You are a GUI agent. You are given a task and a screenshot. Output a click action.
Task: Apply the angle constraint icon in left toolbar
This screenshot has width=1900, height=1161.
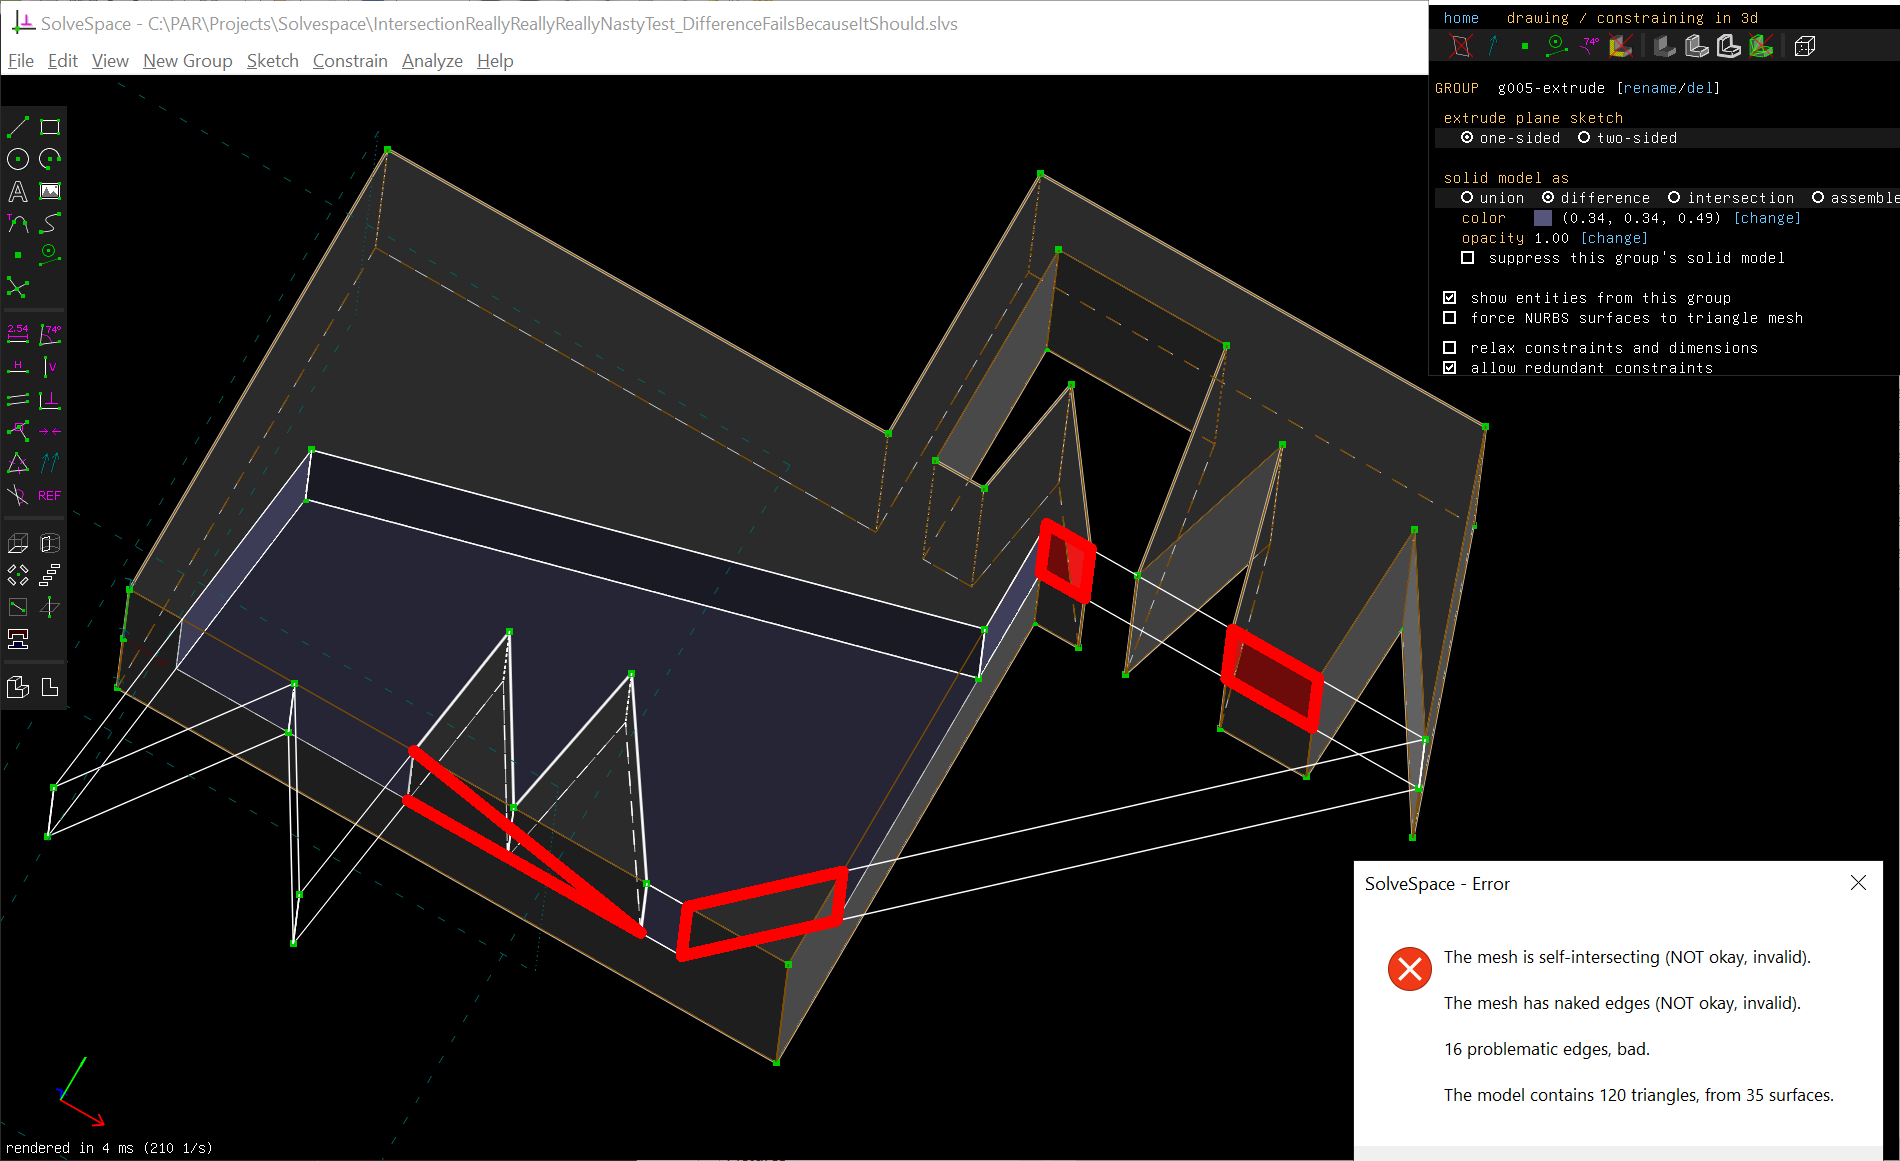coord(50,334)
